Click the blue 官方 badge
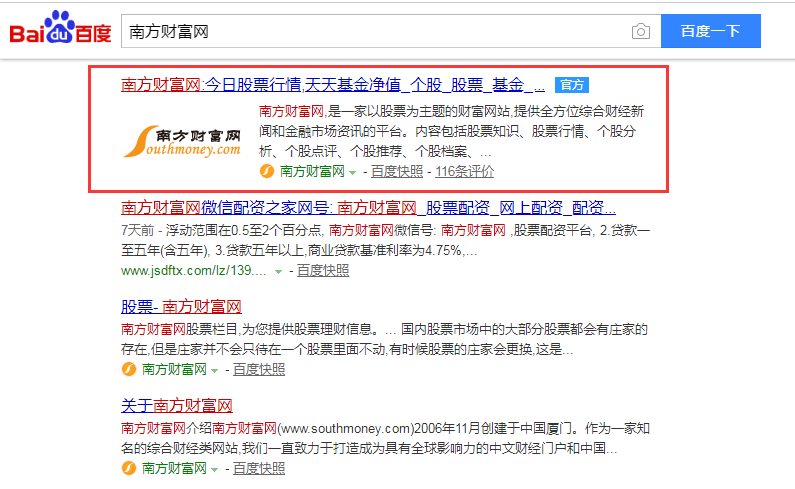This screenshot has height=489, width=795. [572, 85]
